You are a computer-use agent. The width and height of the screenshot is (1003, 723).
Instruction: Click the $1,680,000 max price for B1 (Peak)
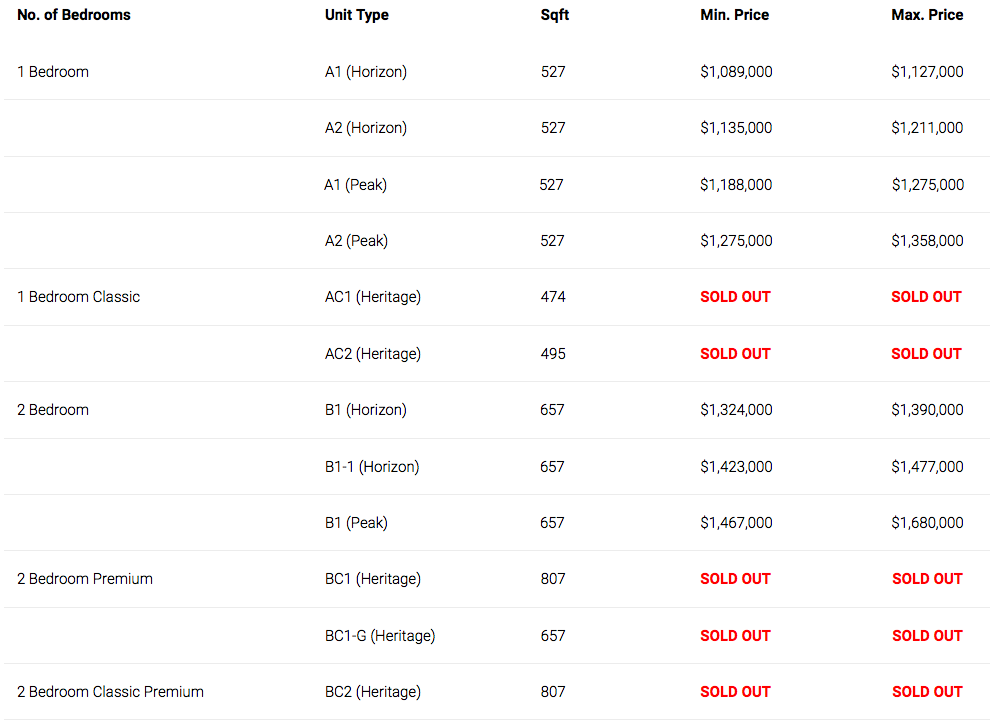point(927,523)
